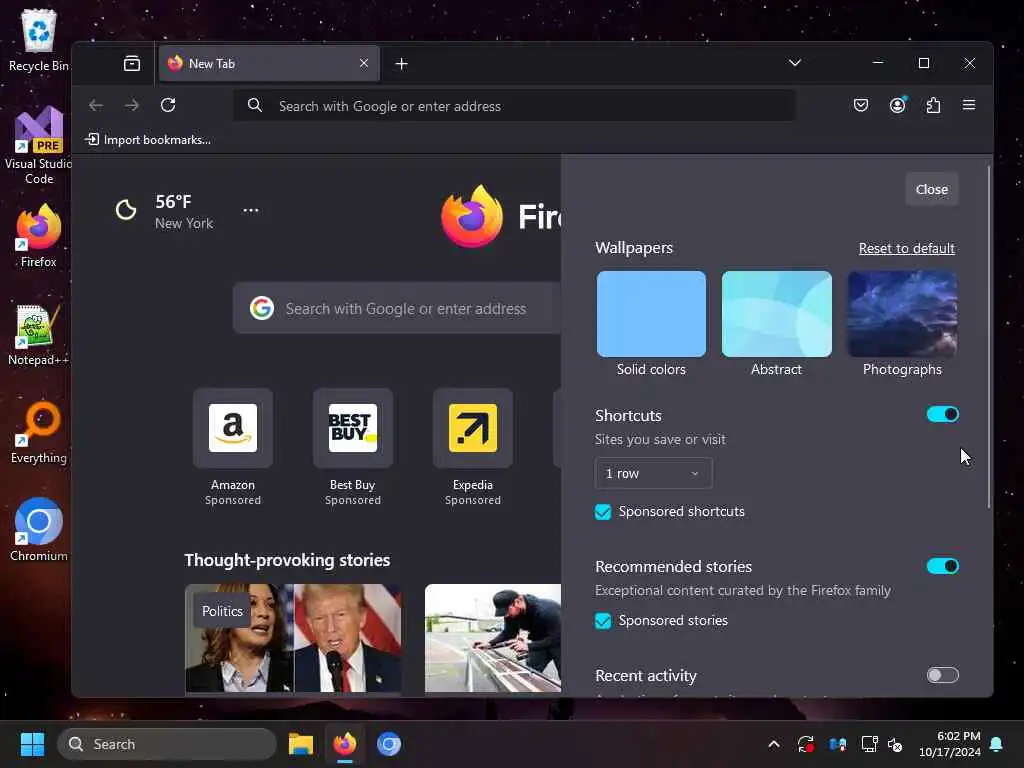The width and height of the screenshot is (1024, 768).
Task: Click the customize panel scrollbar
Action: [x=989, y=337]
